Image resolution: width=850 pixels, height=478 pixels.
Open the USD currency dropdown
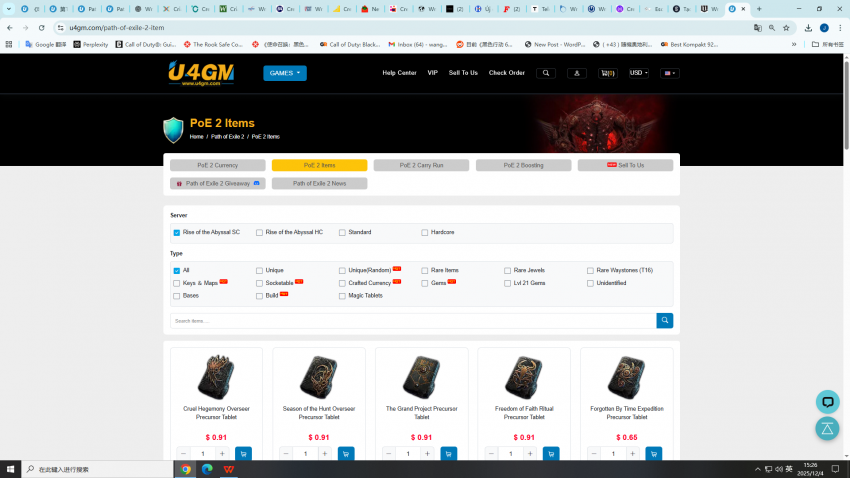point(638,73)
